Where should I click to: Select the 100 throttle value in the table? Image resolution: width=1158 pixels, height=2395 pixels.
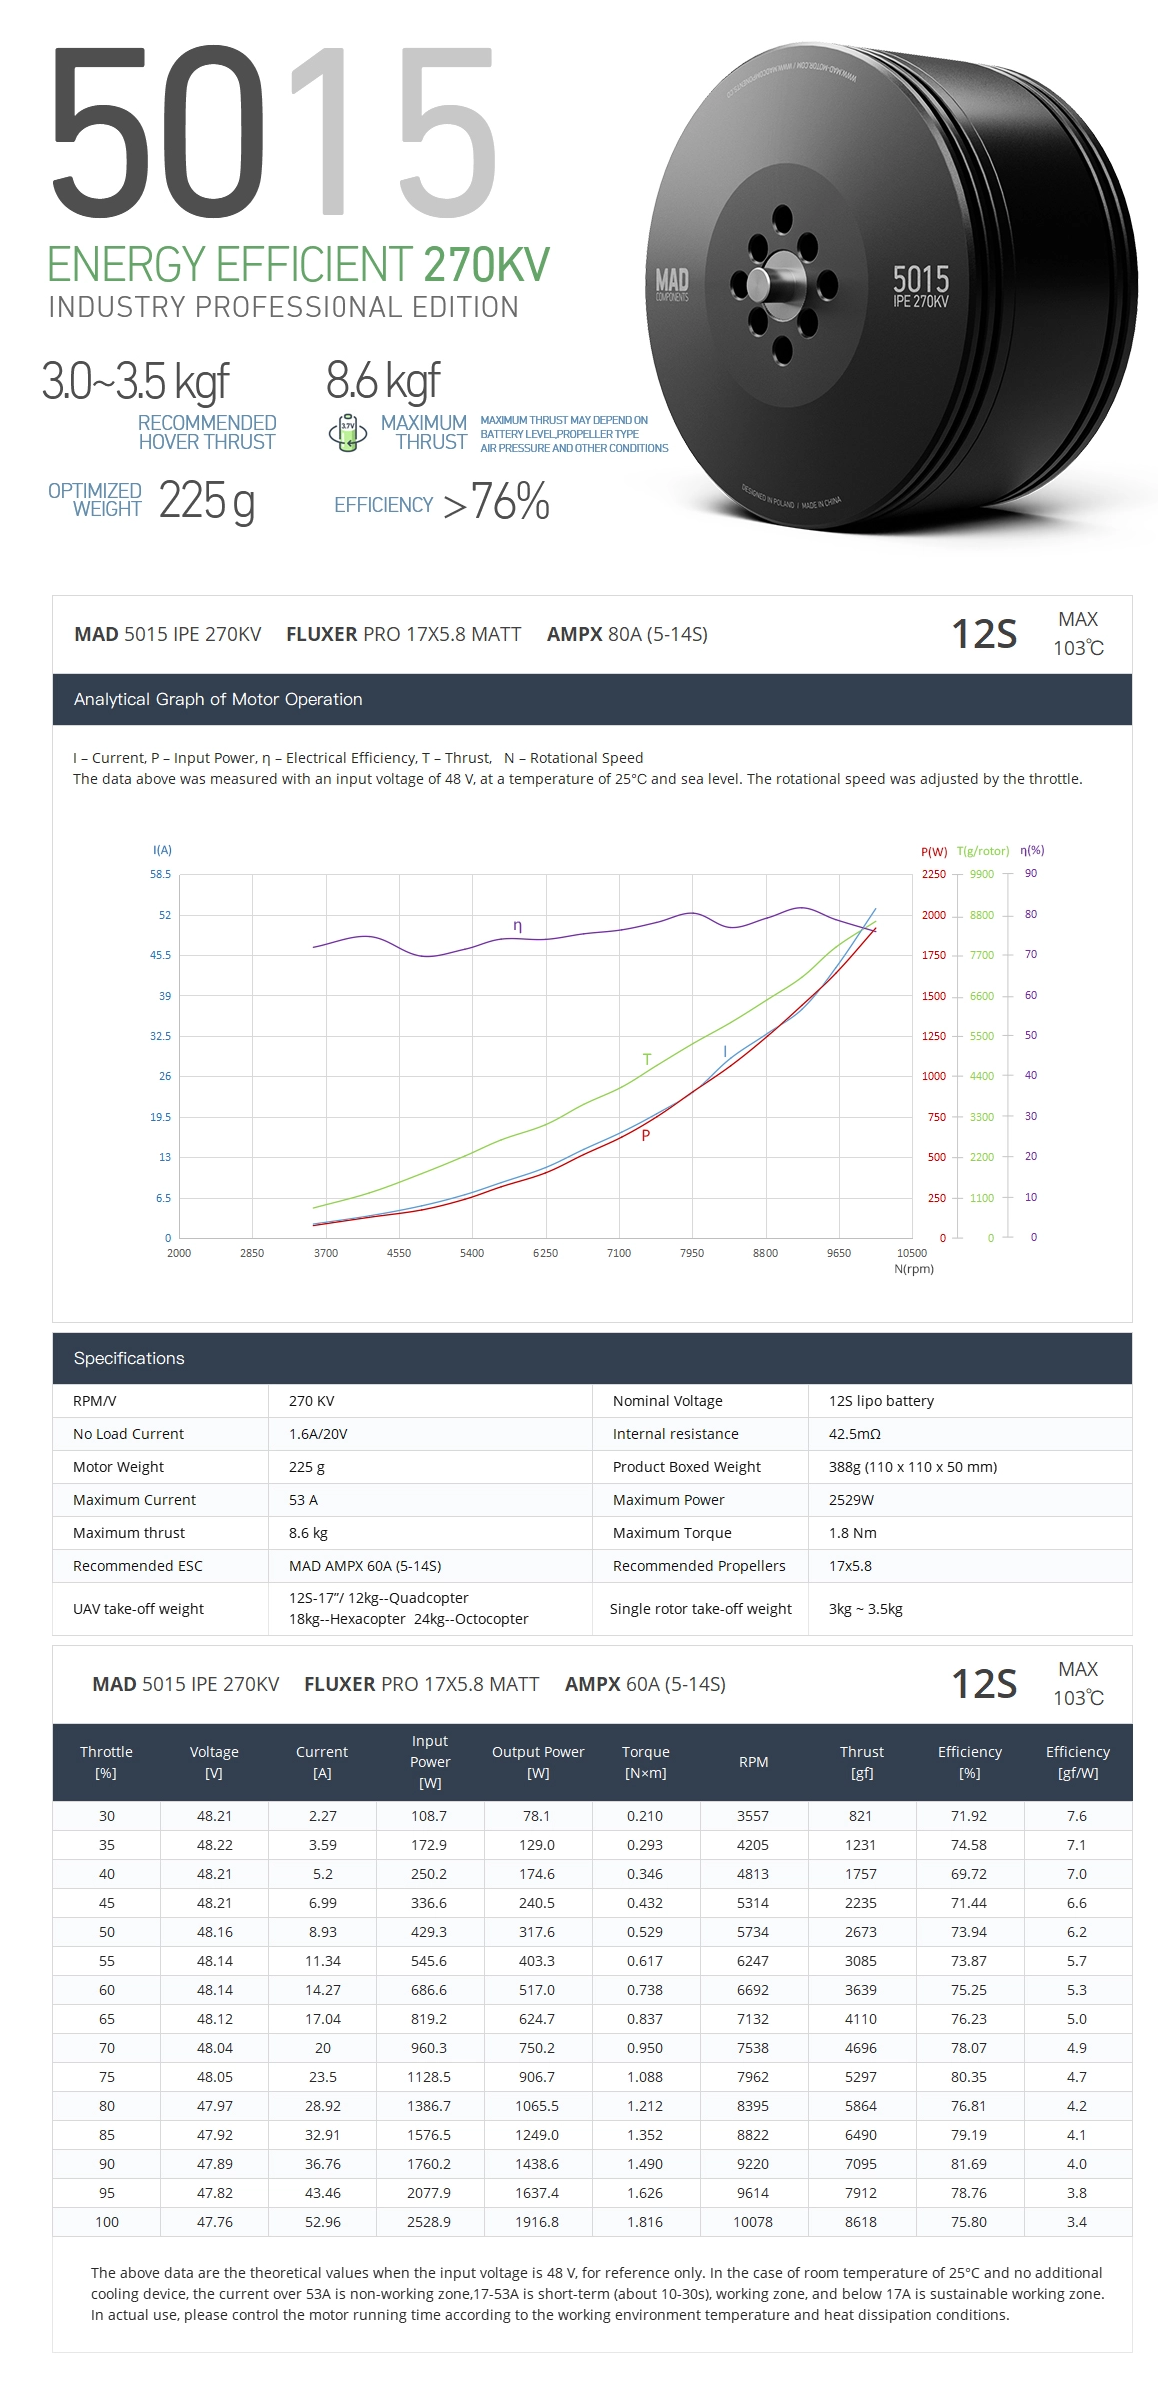[107, 2222]
